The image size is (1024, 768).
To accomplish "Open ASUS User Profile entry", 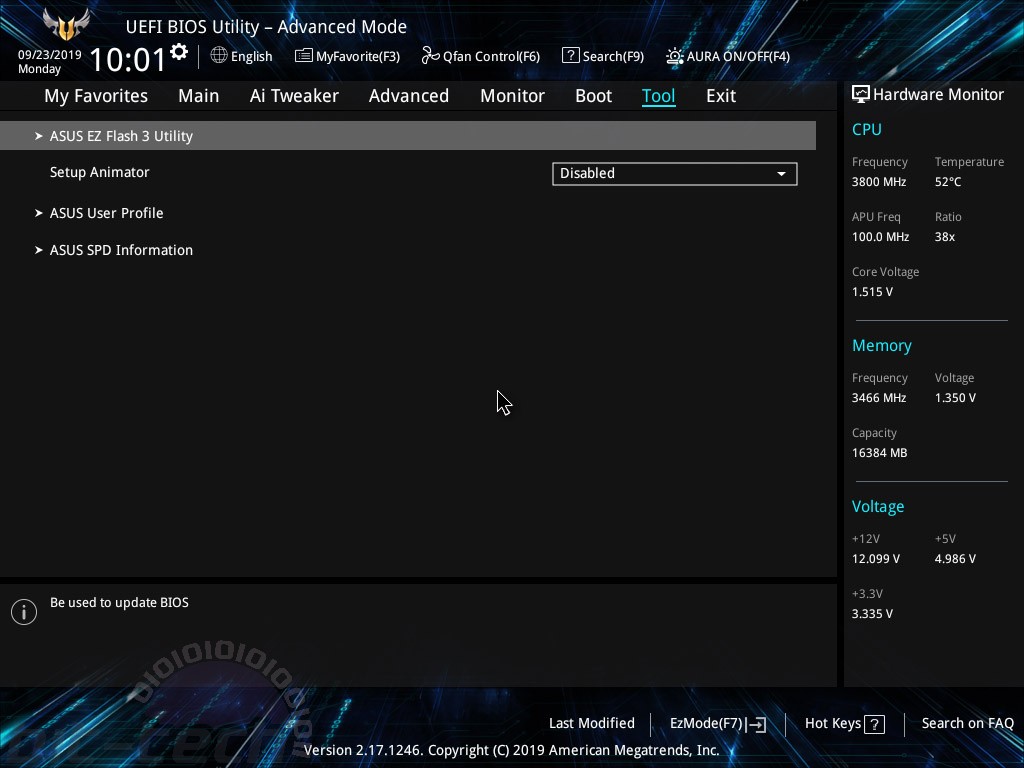I will [106, 213].
